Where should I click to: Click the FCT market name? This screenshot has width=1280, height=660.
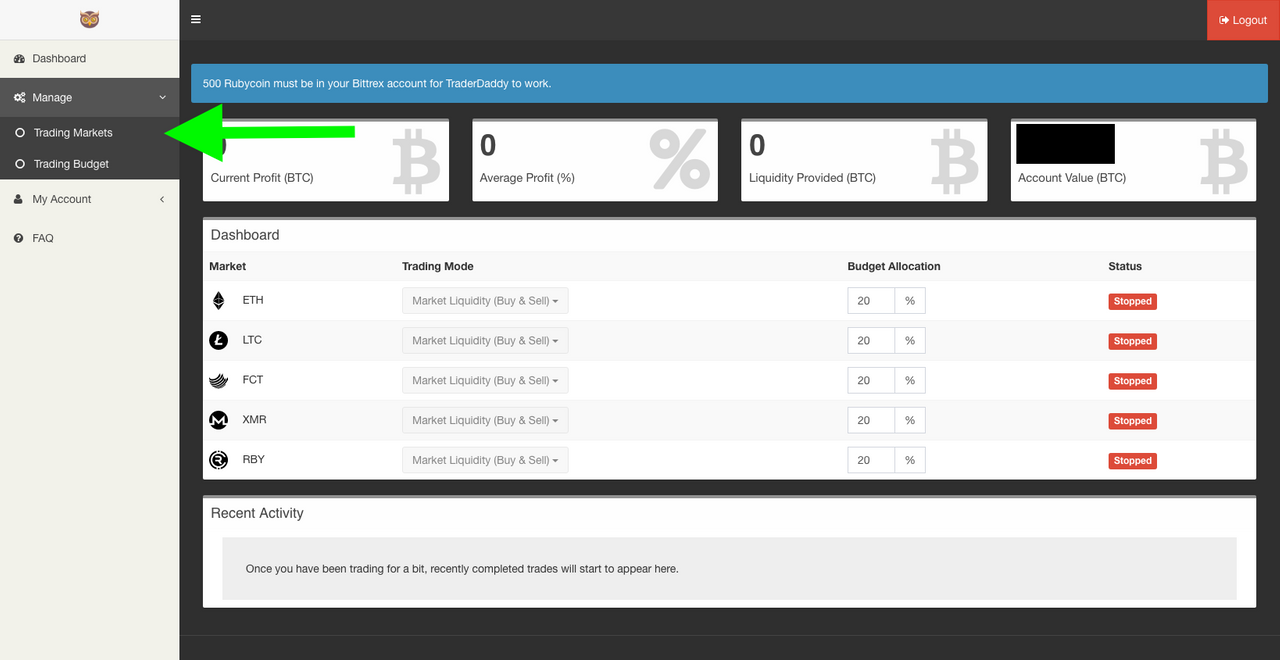point(253,380)
